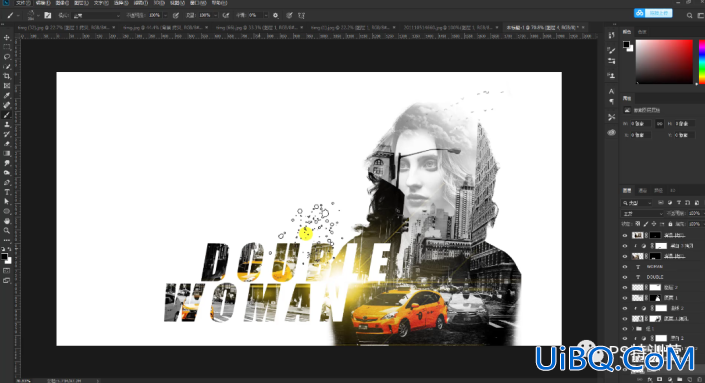Toggle eye of layer just below DOUBLE

(x=625, y=288)
